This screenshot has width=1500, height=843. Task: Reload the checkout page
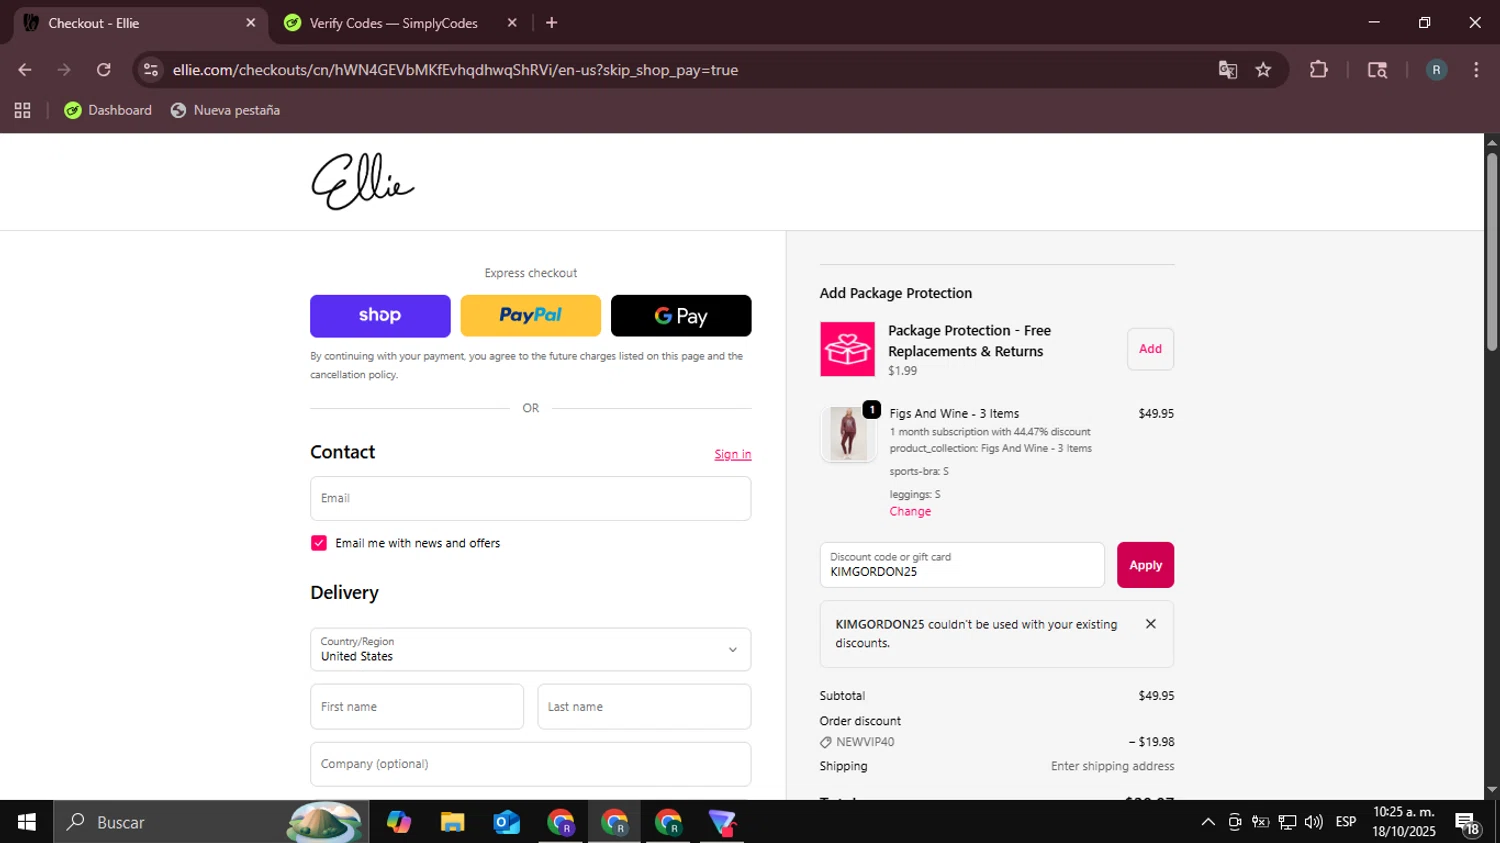pos(103,70)
